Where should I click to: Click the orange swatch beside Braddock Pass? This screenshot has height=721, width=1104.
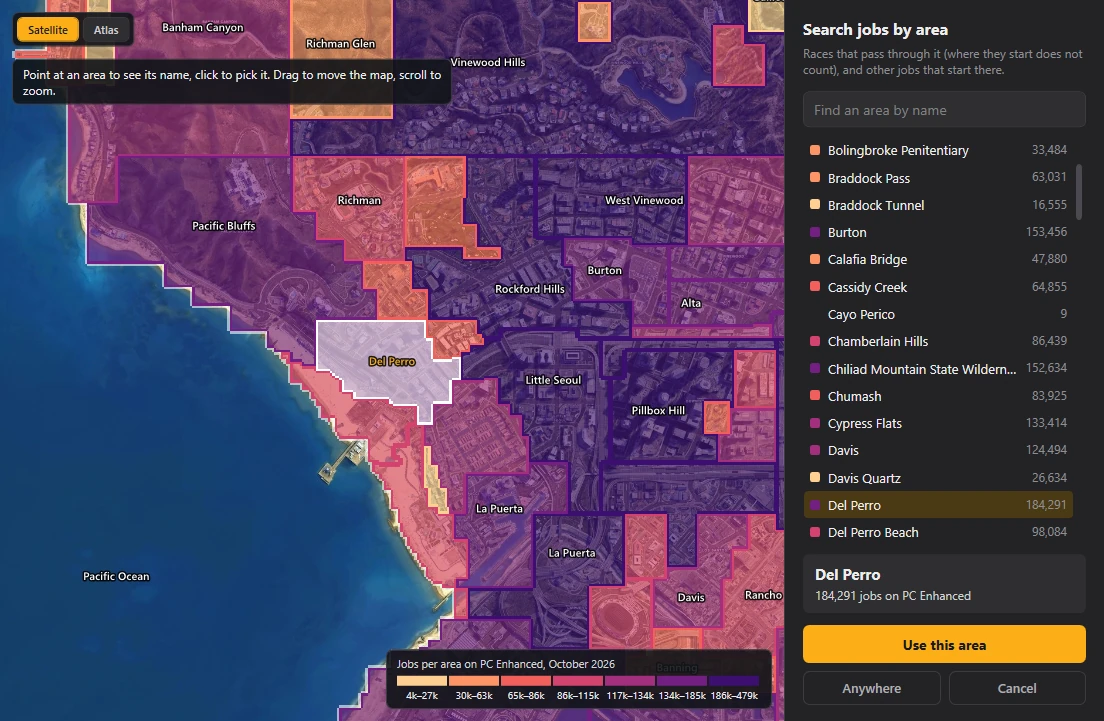tap(815, 177)
